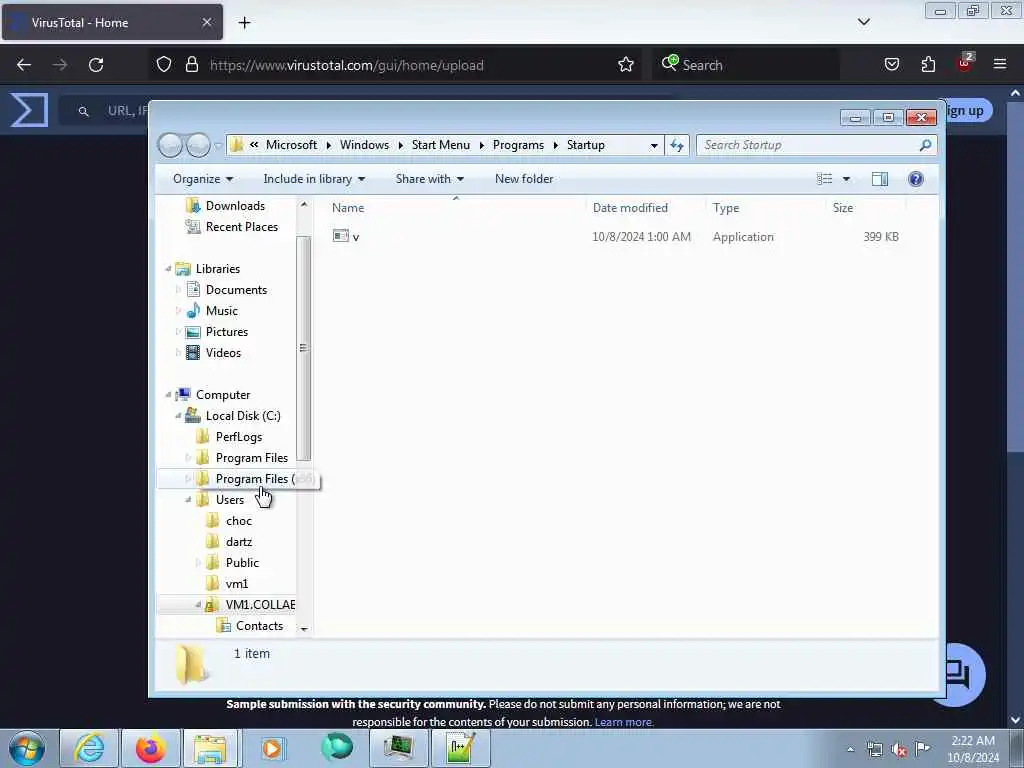The image size is (1024, 768).
Task: Open Firefox hamburger application menu
Action: pyautogui.click(x=999, y=64)
